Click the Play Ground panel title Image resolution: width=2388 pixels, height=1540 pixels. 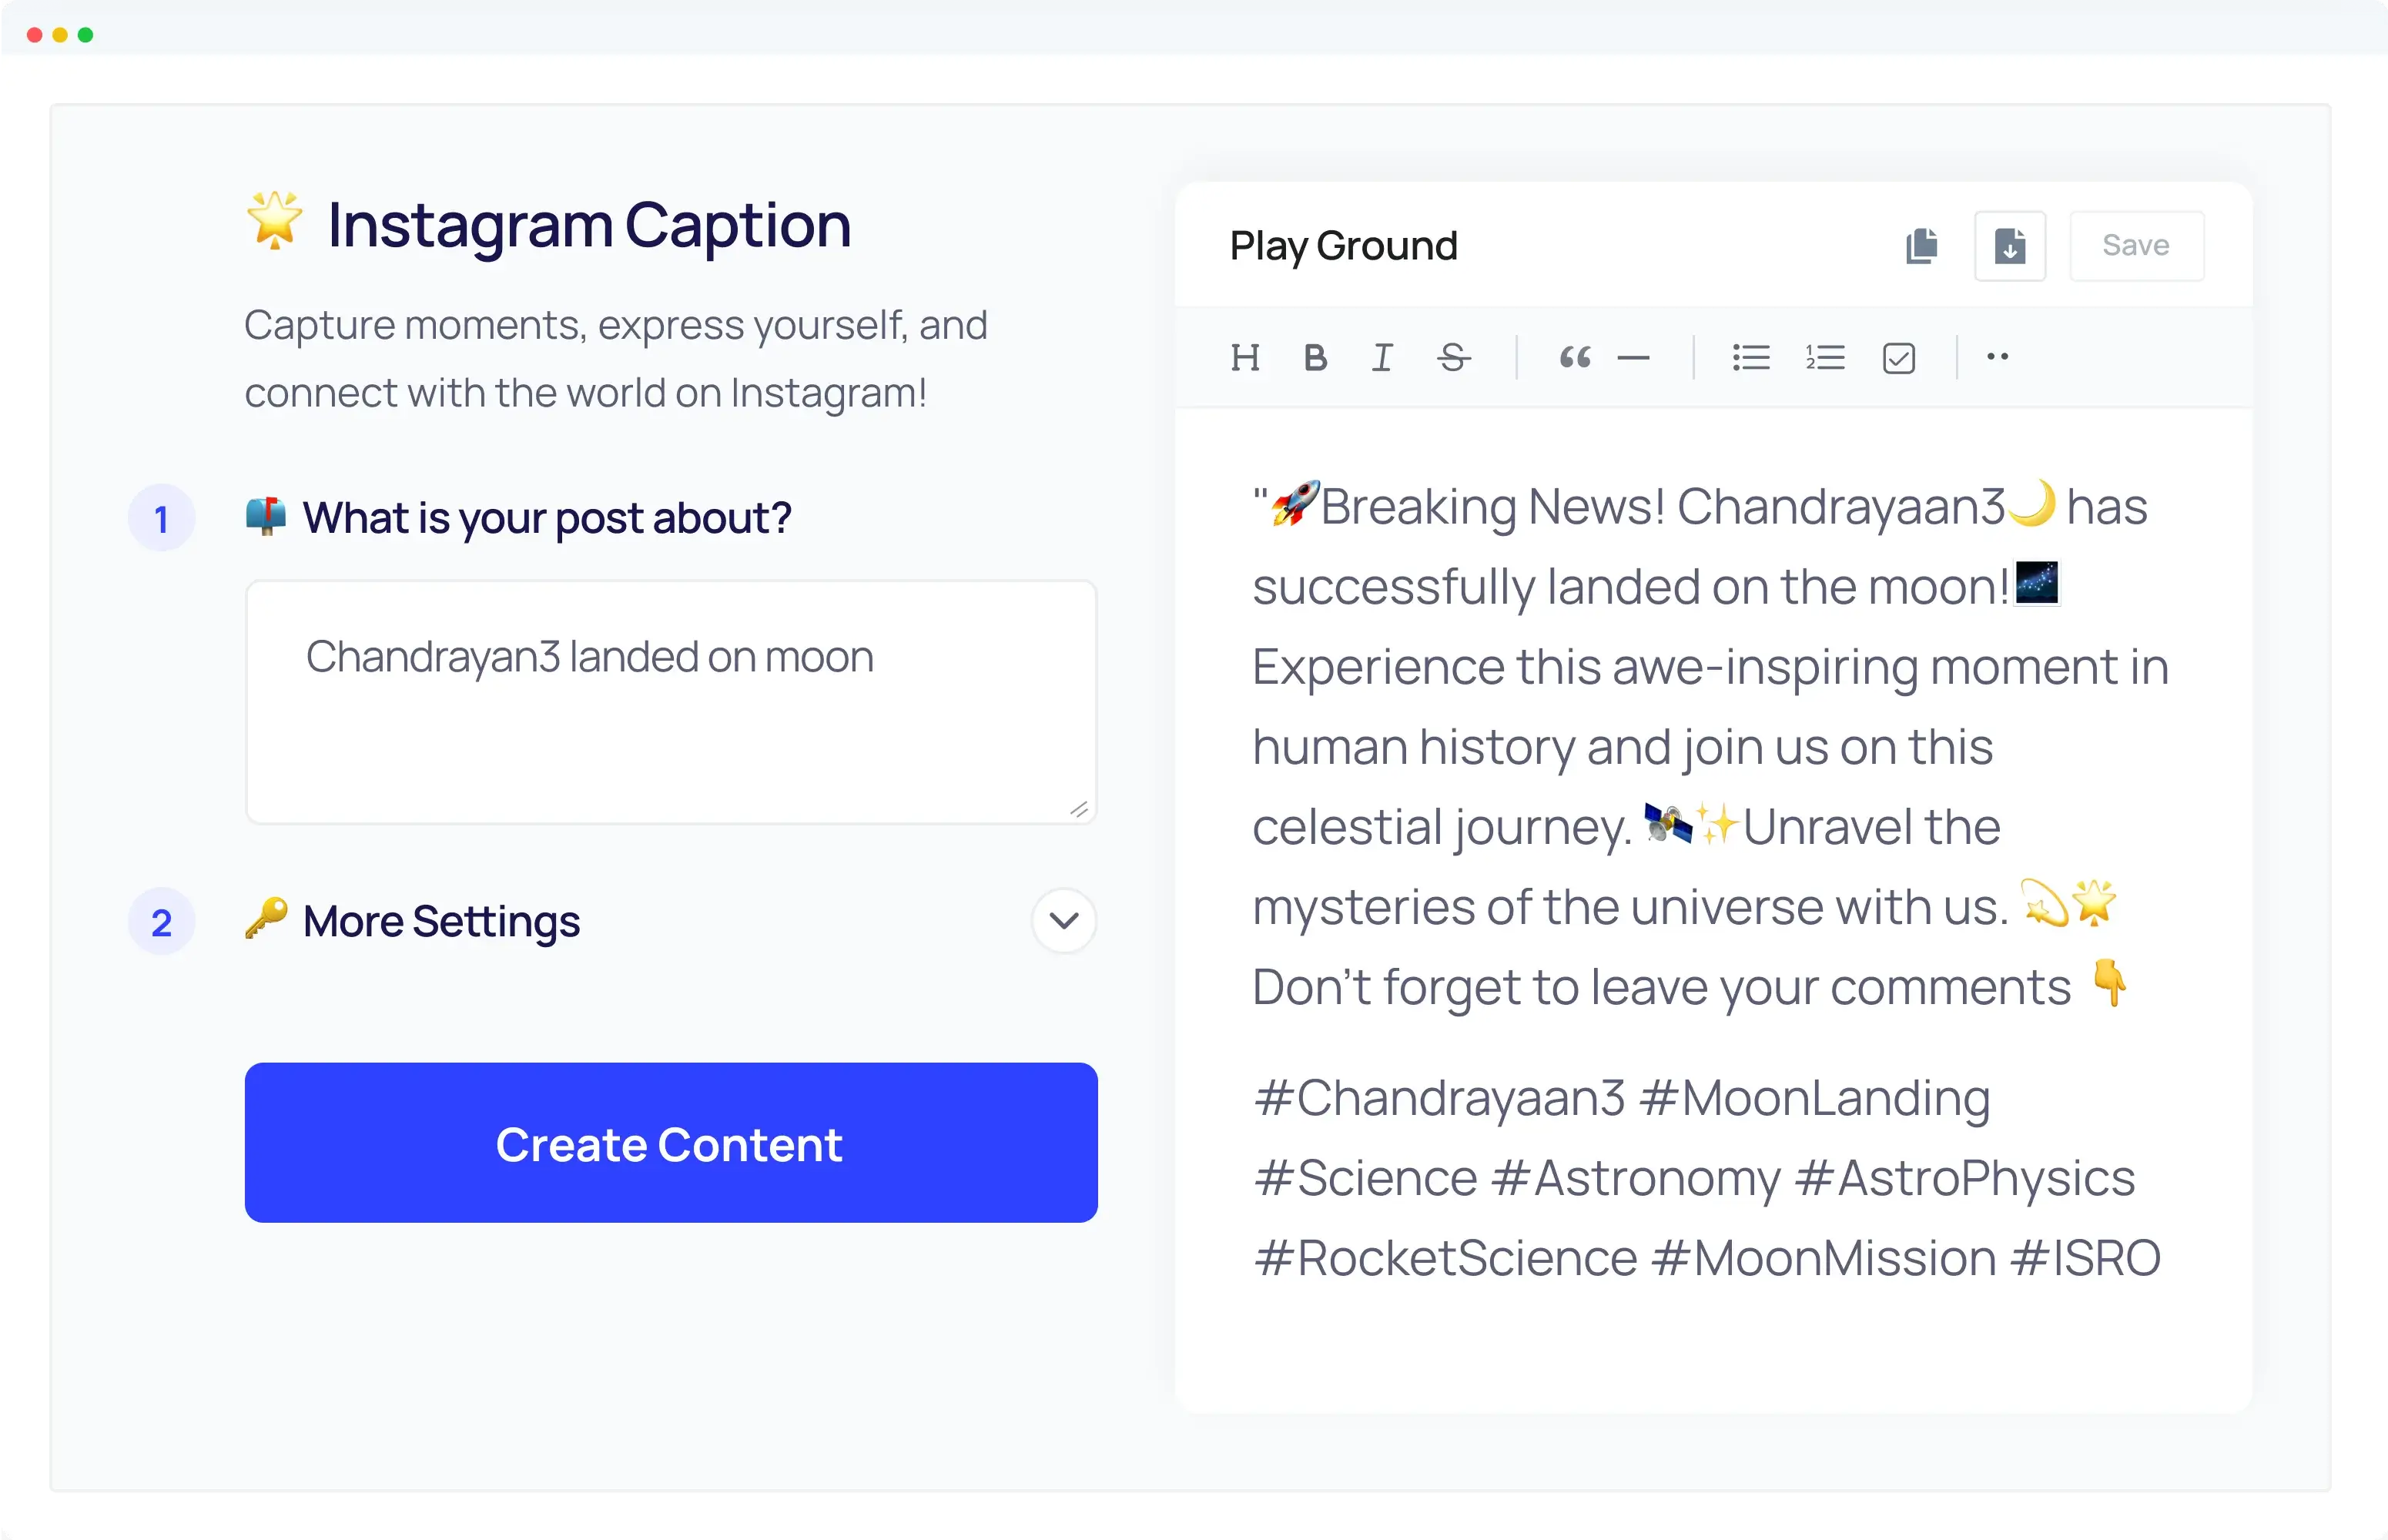click(x=1344, y=245)
